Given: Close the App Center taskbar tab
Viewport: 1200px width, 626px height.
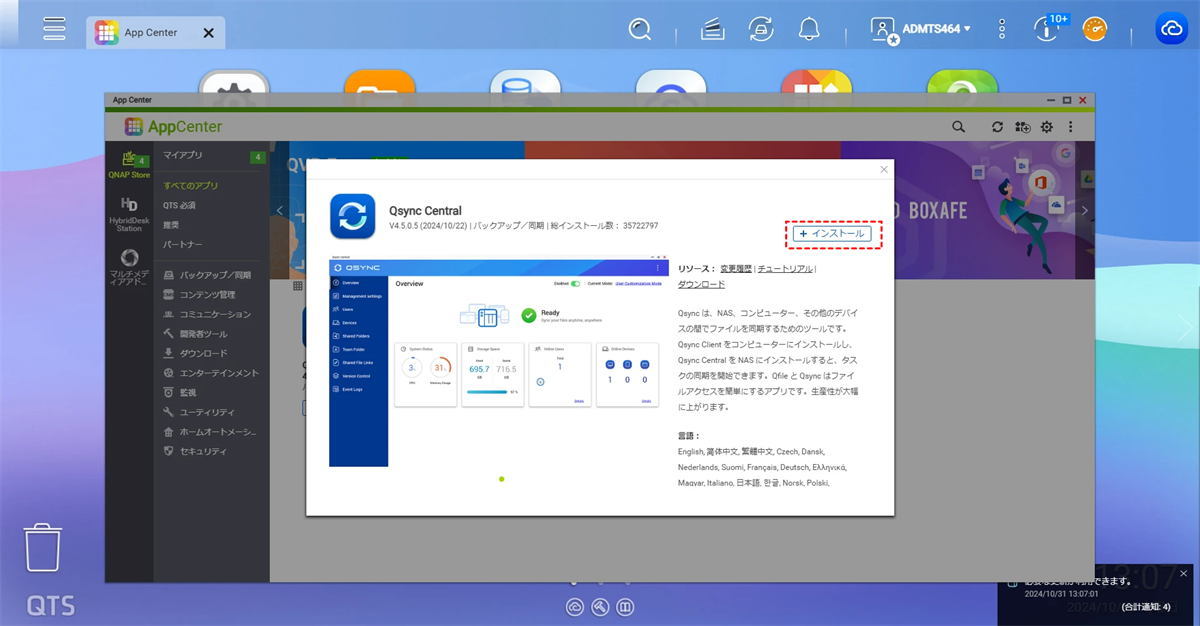Looking at the screenshot, I should (x=208, y=33).
